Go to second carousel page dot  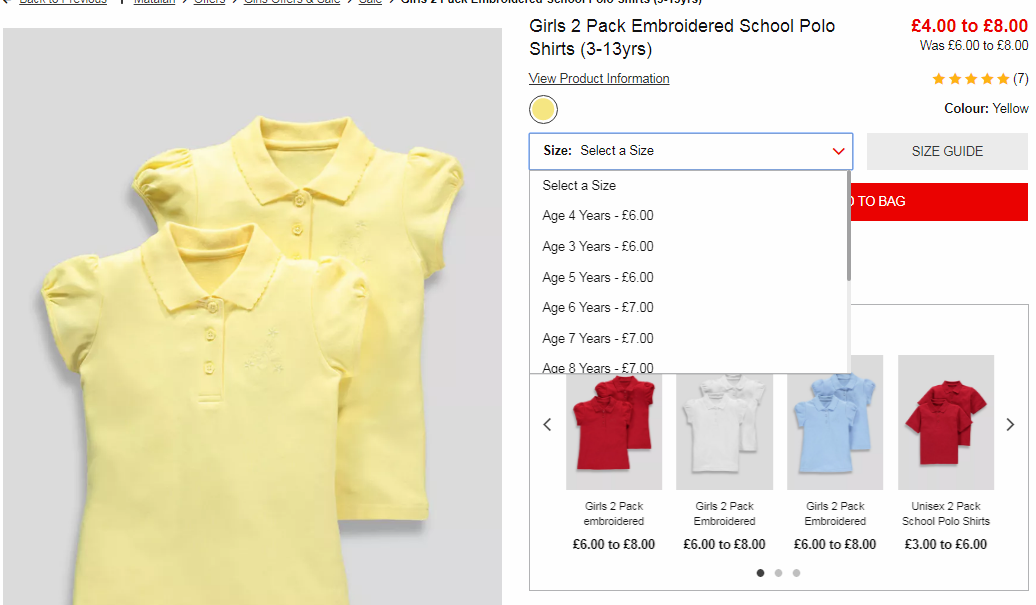(x=778, y=573)
